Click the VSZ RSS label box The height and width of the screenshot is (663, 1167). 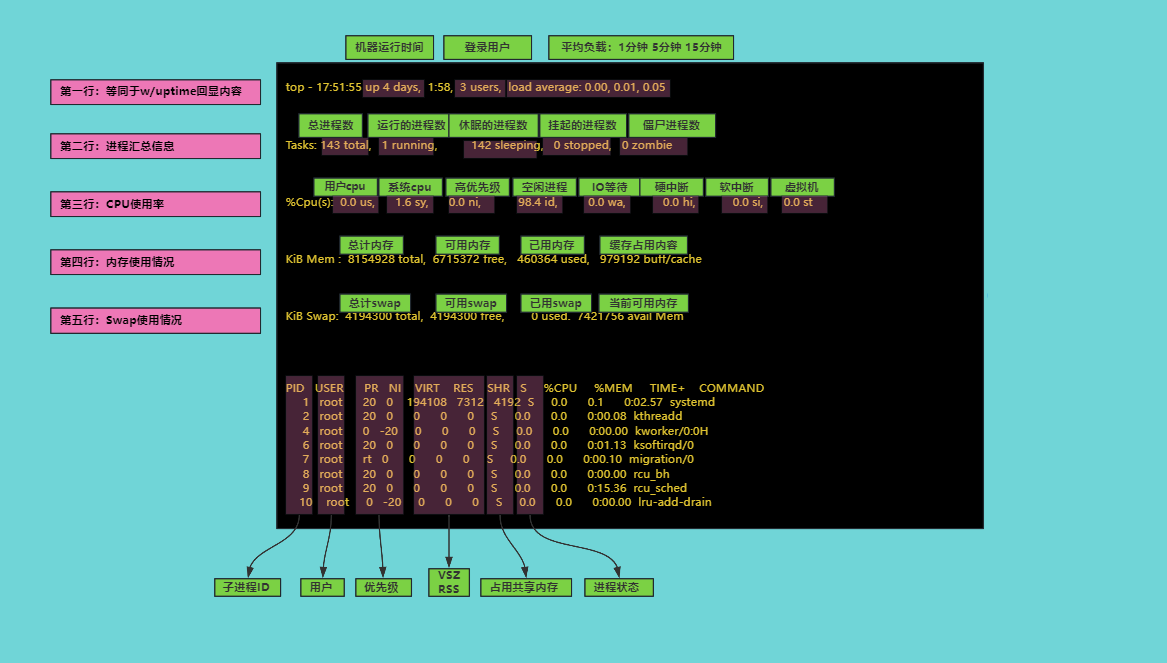click(x=449, y=582)
